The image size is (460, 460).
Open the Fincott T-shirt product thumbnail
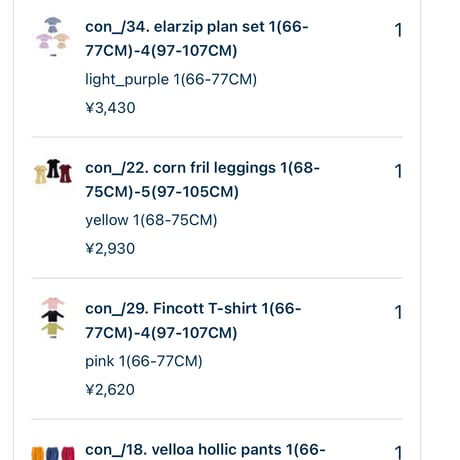pos(53,318)
